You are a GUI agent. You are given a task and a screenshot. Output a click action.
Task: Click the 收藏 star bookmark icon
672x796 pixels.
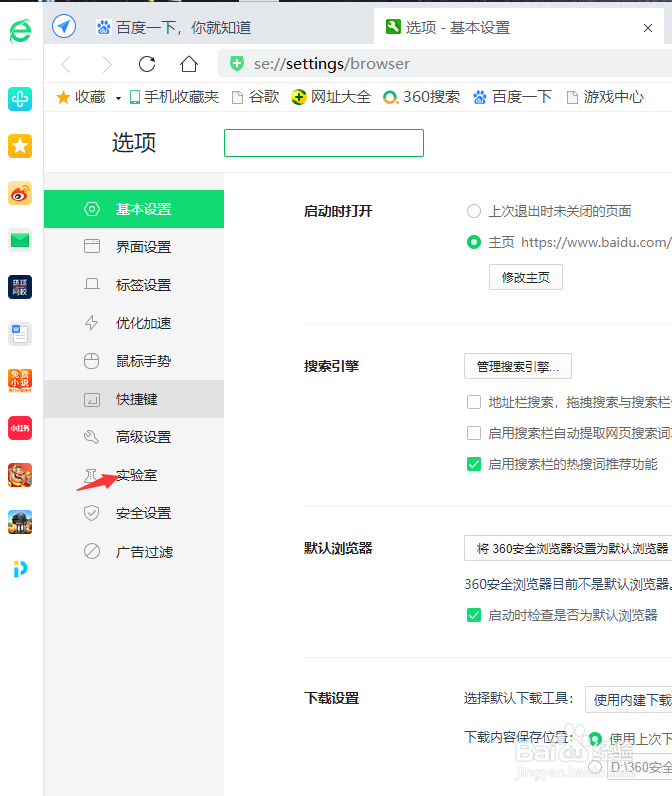click(x=63, y=97)
